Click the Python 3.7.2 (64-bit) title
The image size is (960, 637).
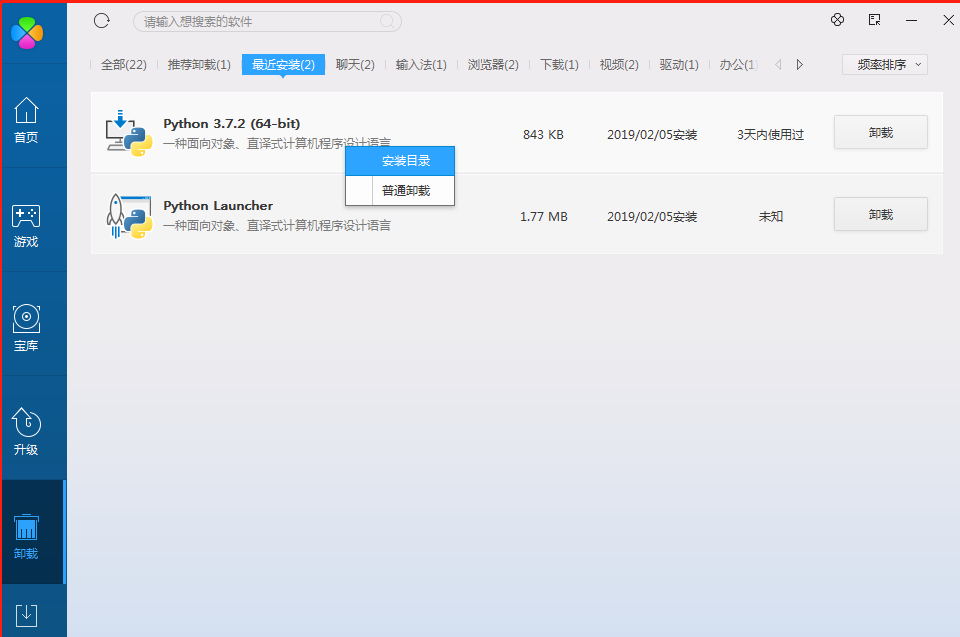231,123
